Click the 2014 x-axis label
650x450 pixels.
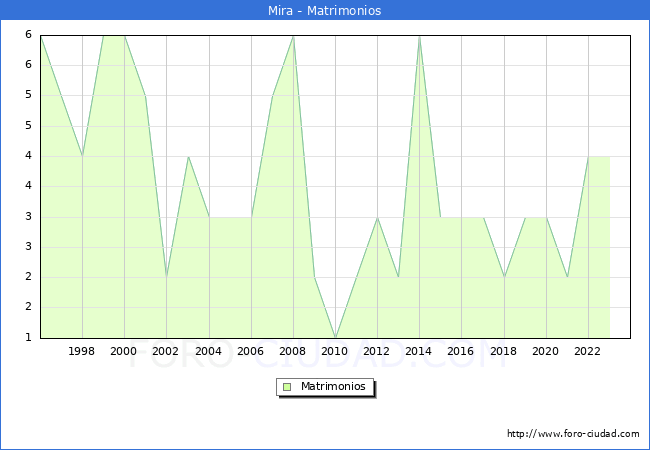pyautogui.click(x=419, y=351)
